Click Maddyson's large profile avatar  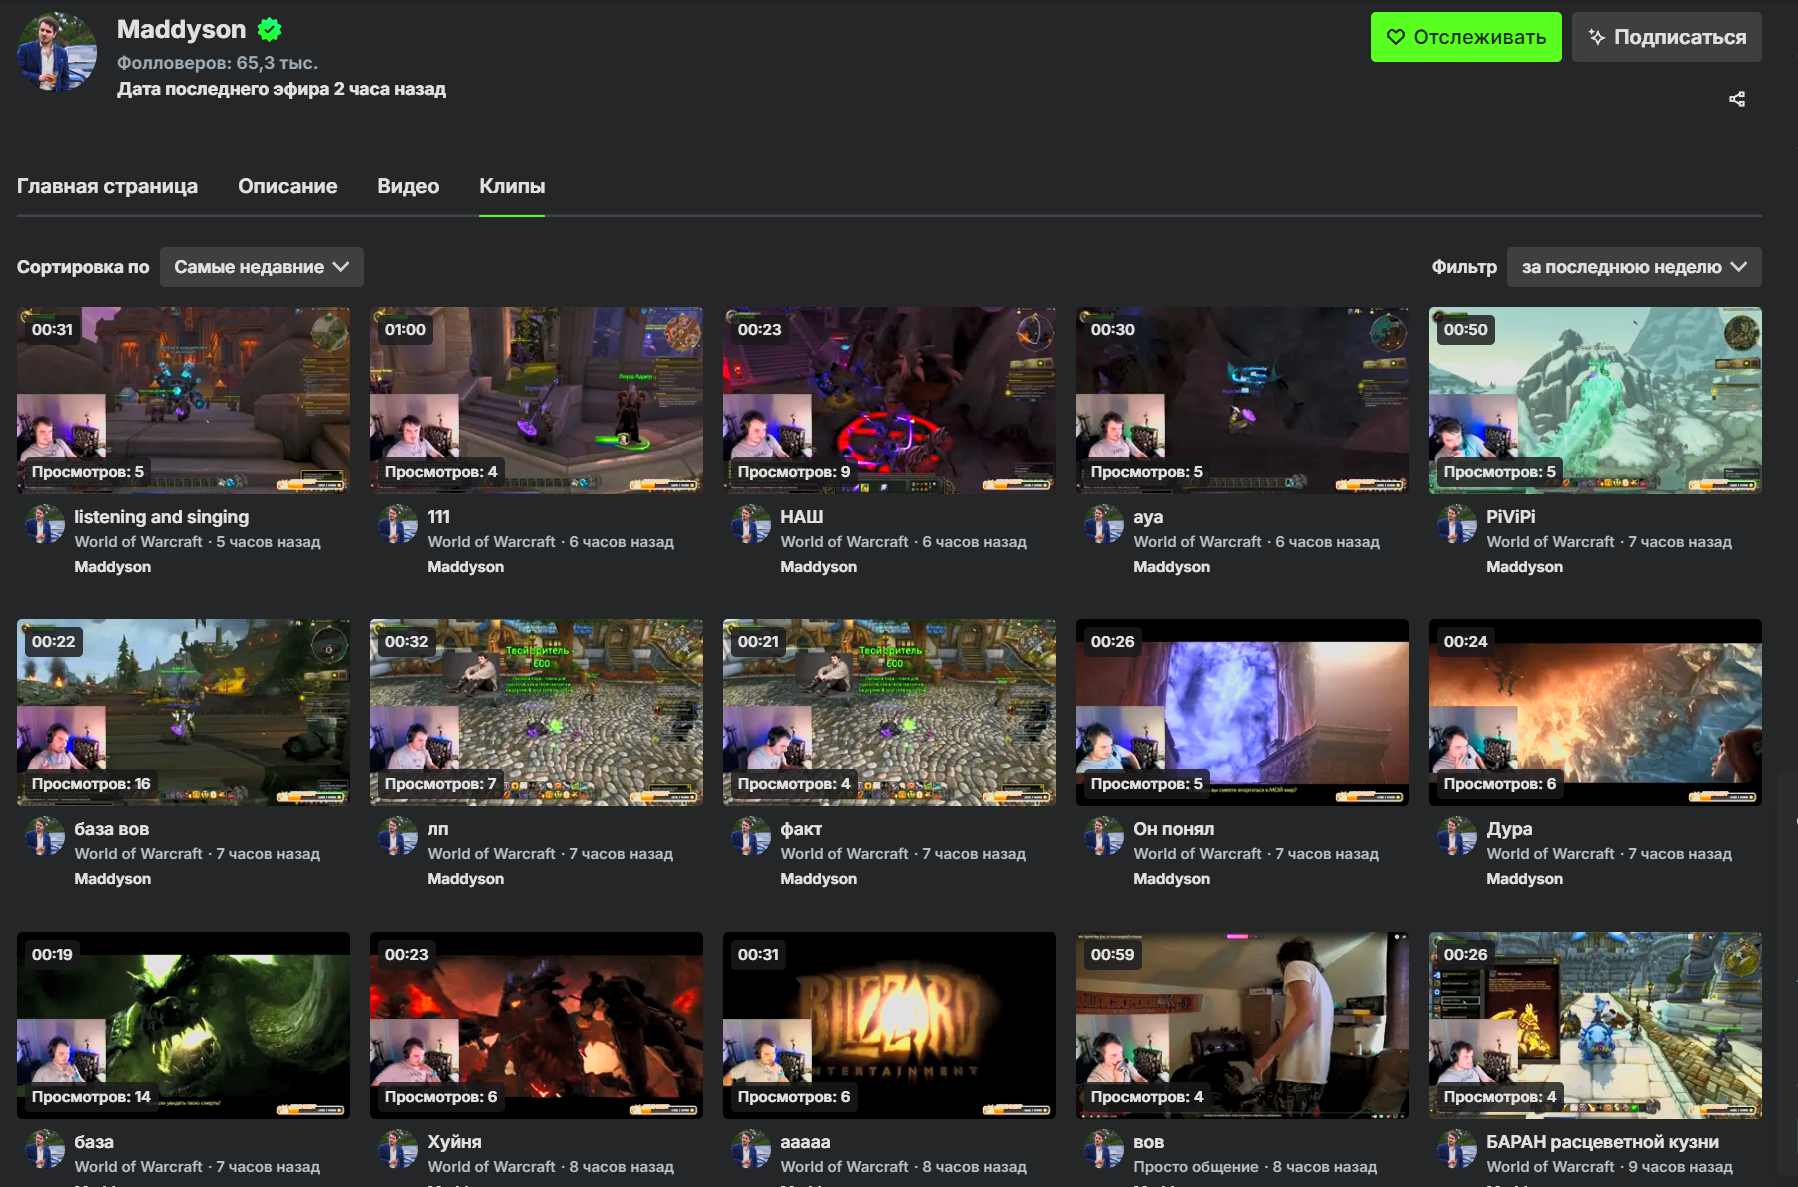pyautogui.click(x=57, y=52)
